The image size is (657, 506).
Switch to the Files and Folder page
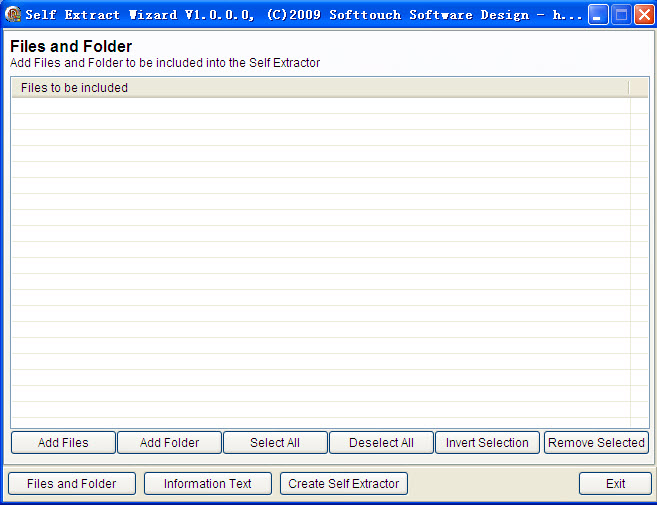coord(72,484)
